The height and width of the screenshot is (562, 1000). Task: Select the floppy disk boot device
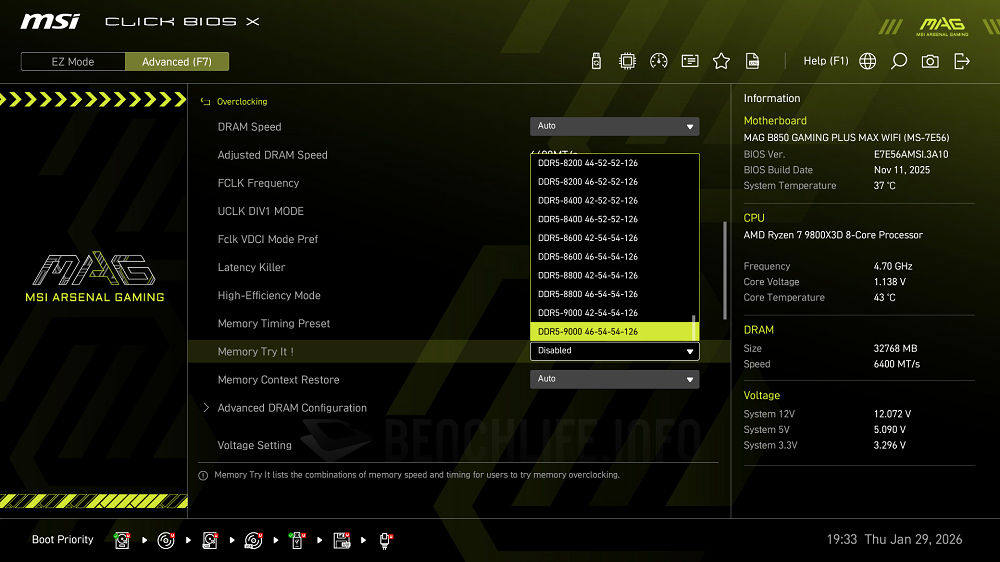tap(342, 540)
